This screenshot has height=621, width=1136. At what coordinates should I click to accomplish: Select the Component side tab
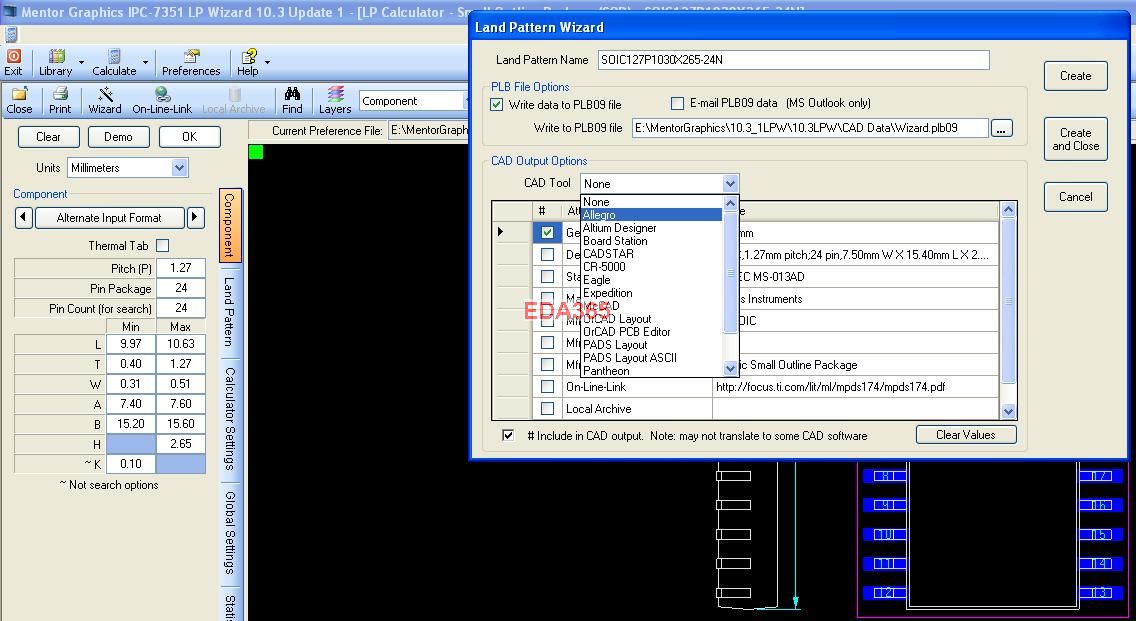tap(229, 225)
